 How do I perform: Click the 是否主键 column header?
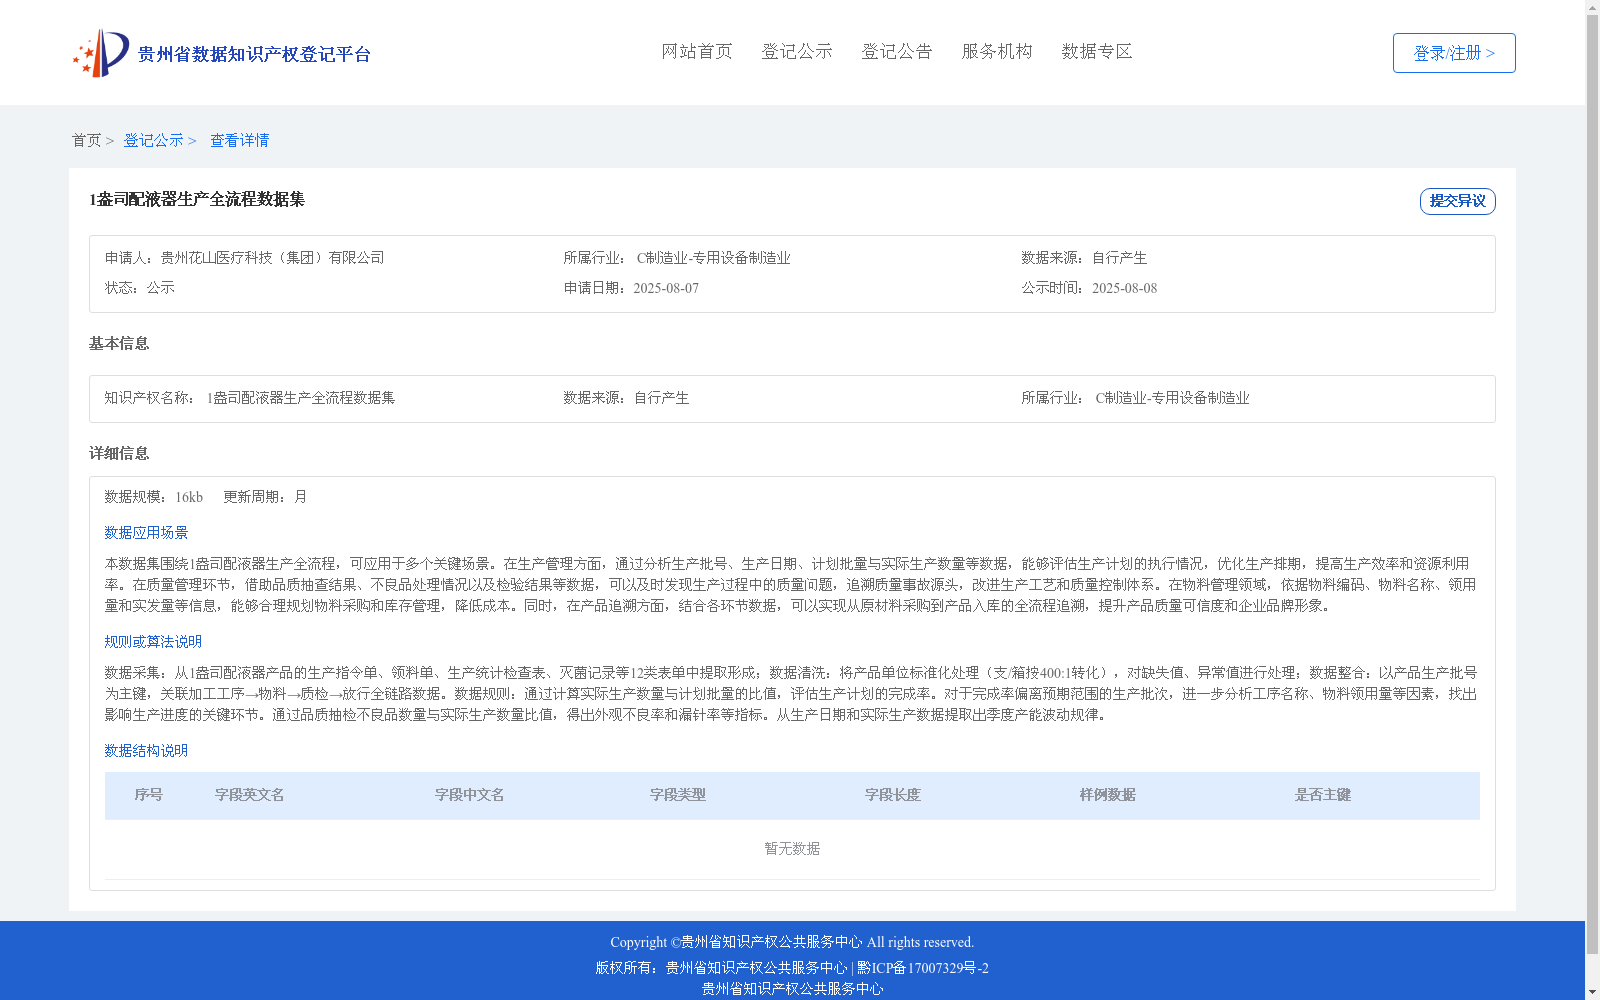[x=1323, y=795]
